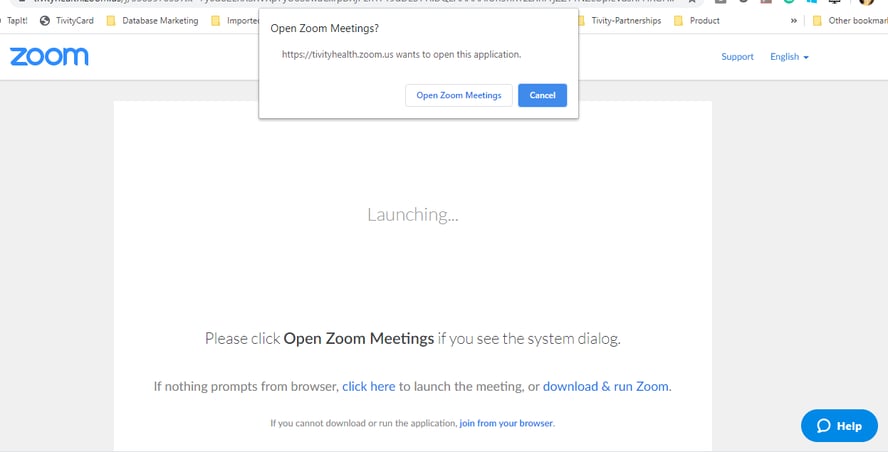Click the Zoom logo
This screenshot has width=888, height=452.
[49, 57]
